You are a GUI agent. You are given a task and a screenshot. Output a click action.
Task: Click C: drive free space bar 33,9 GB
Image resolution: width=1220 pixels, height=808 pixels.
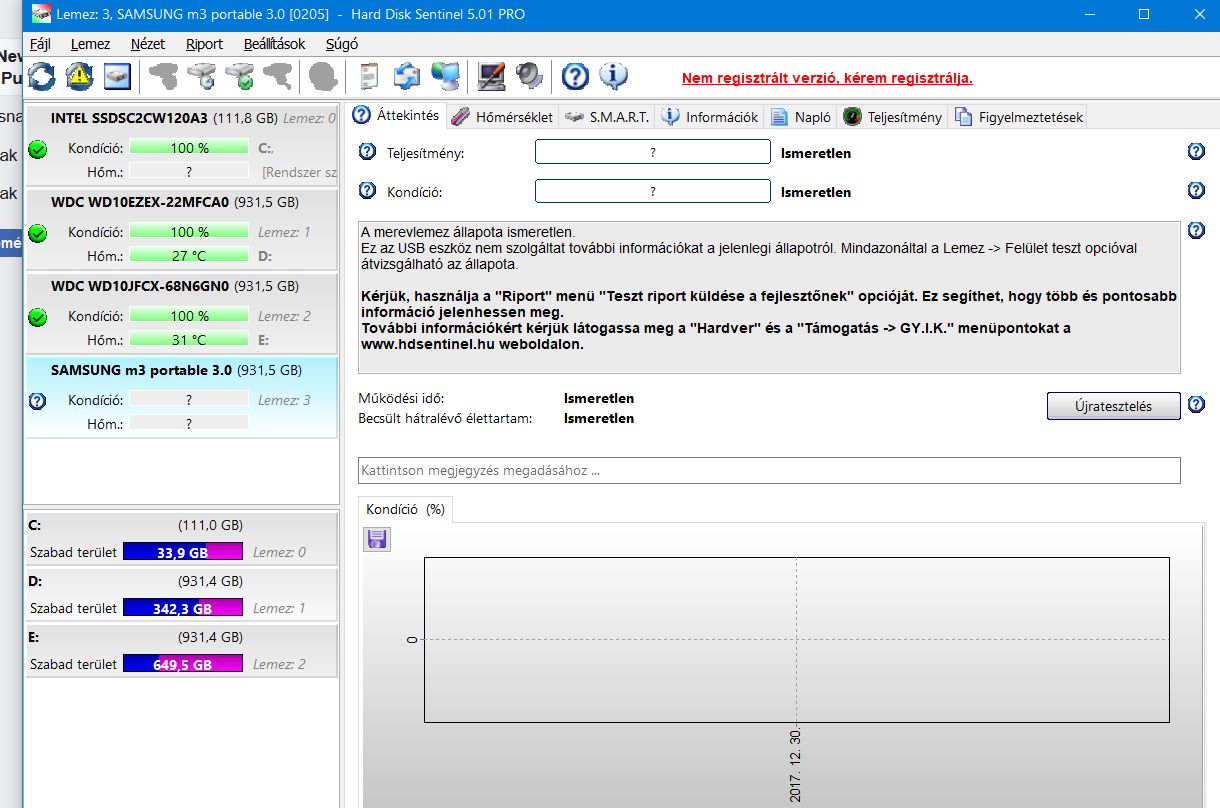[183, 552]
